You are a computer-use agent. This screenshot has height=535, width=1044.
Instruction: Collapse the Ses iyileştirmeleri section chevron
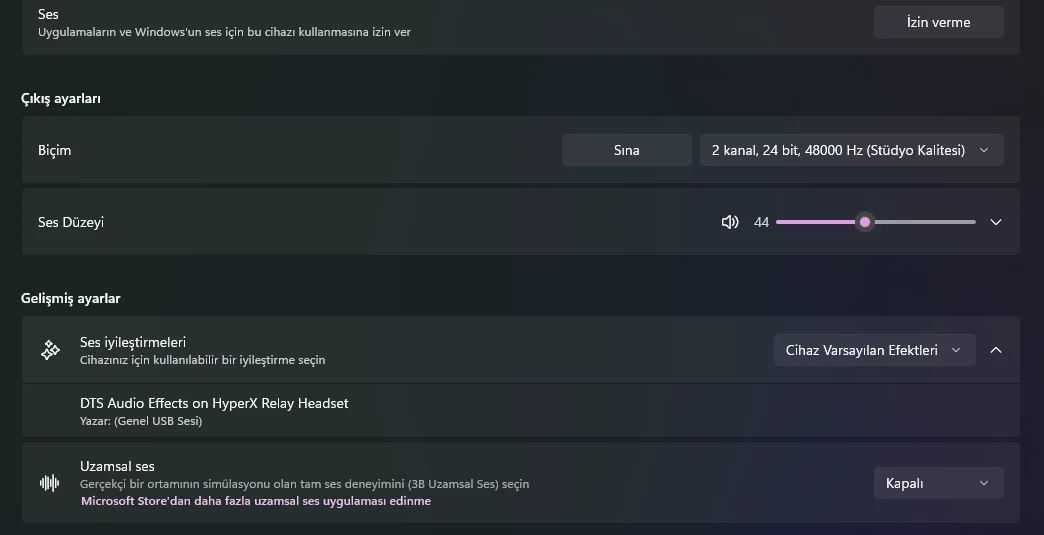click(x=996, y=350)
